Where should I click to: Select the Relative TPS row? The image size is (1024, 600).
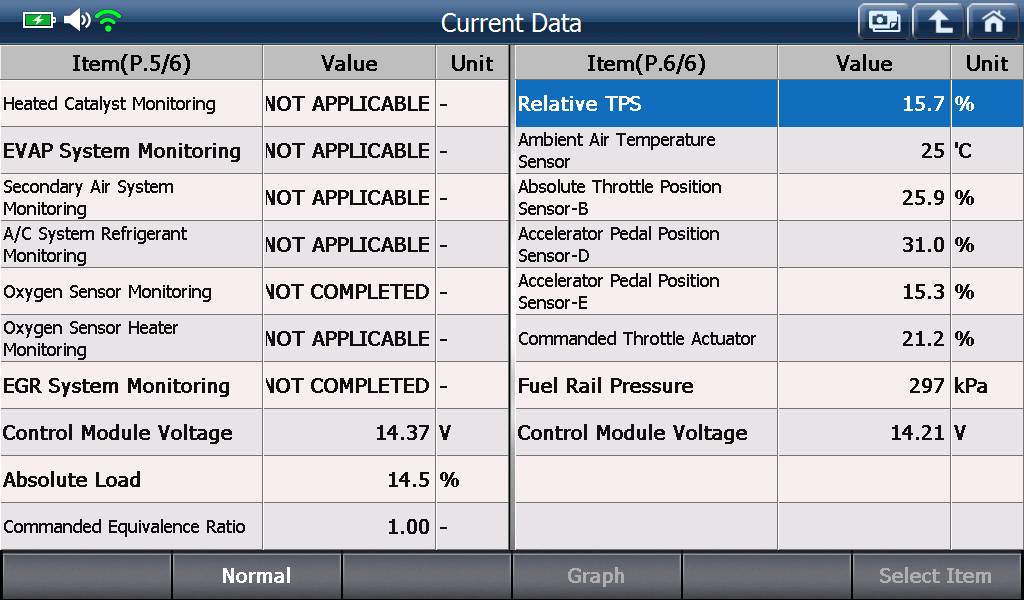pos(769,103)
